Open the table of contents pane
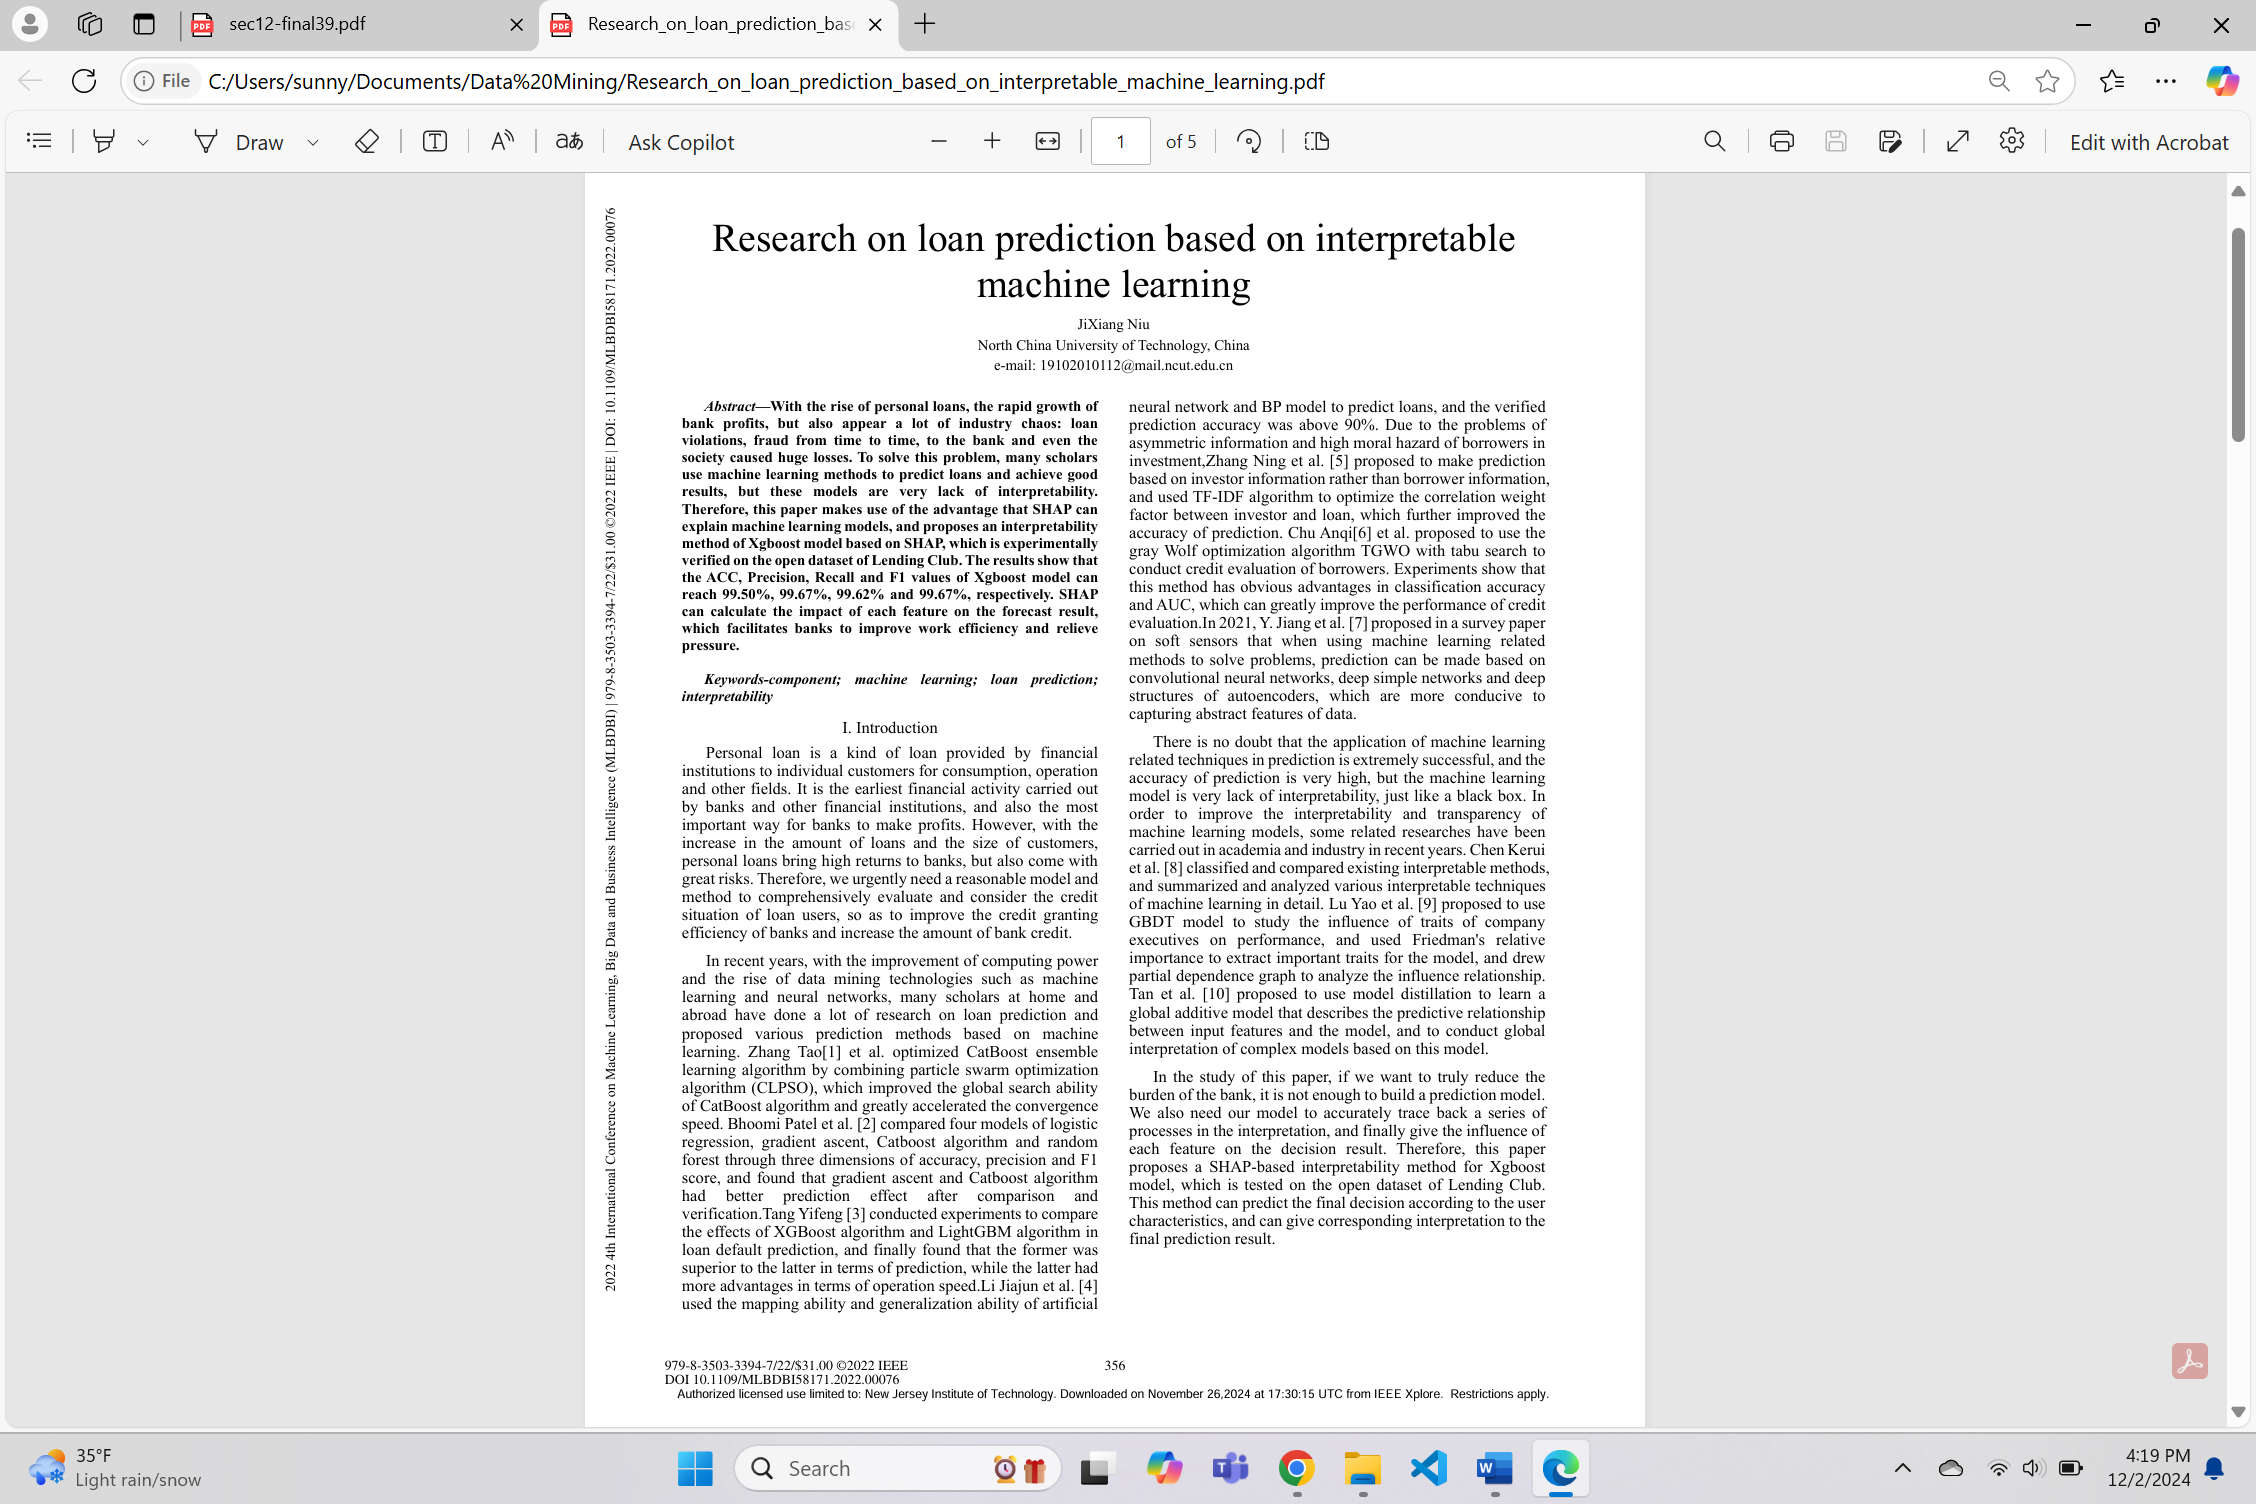The height and width of the screenshot is (1504, 2256). click(x=39, y=140)
